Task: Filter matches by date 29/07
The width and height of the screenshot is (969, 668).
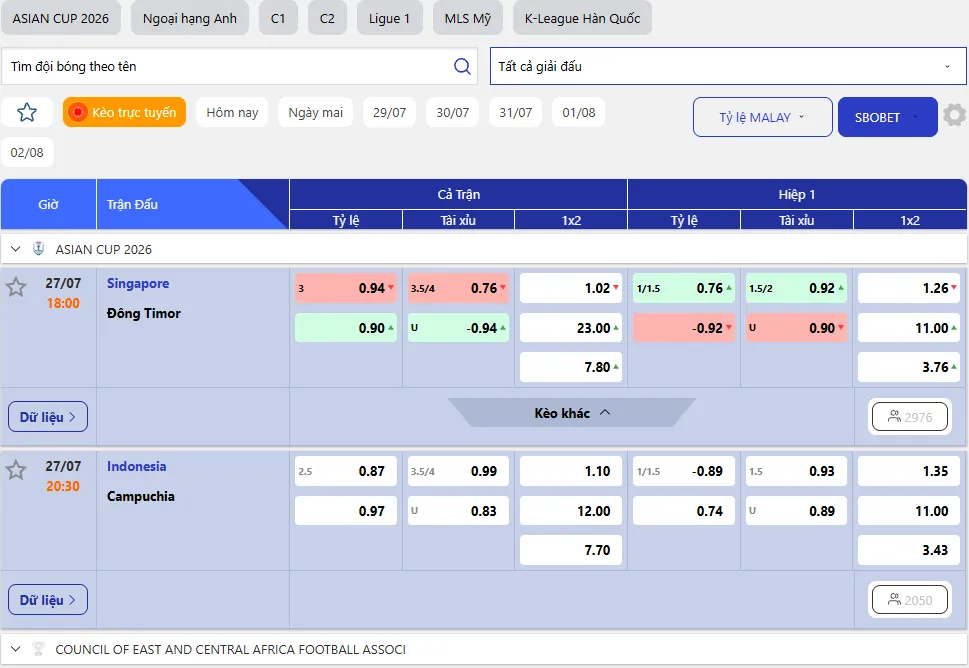Action: coord(389,112)
